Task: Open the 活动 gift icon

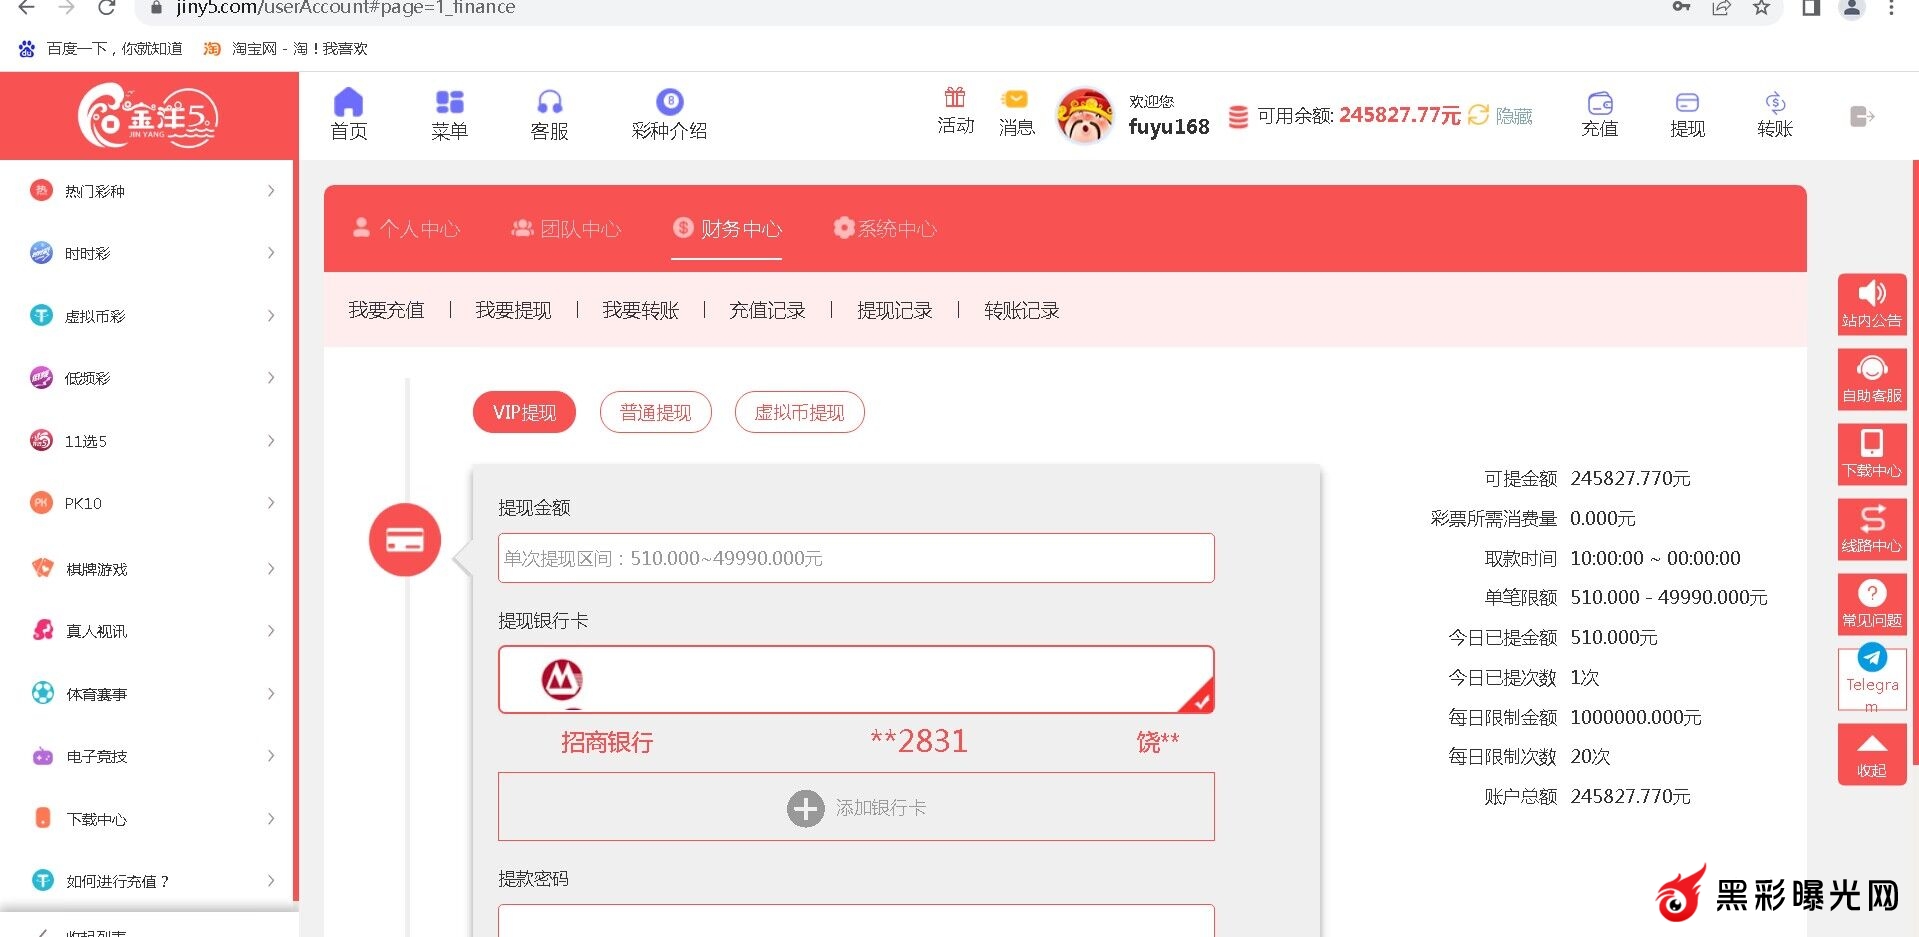Action: coord(955,98)
